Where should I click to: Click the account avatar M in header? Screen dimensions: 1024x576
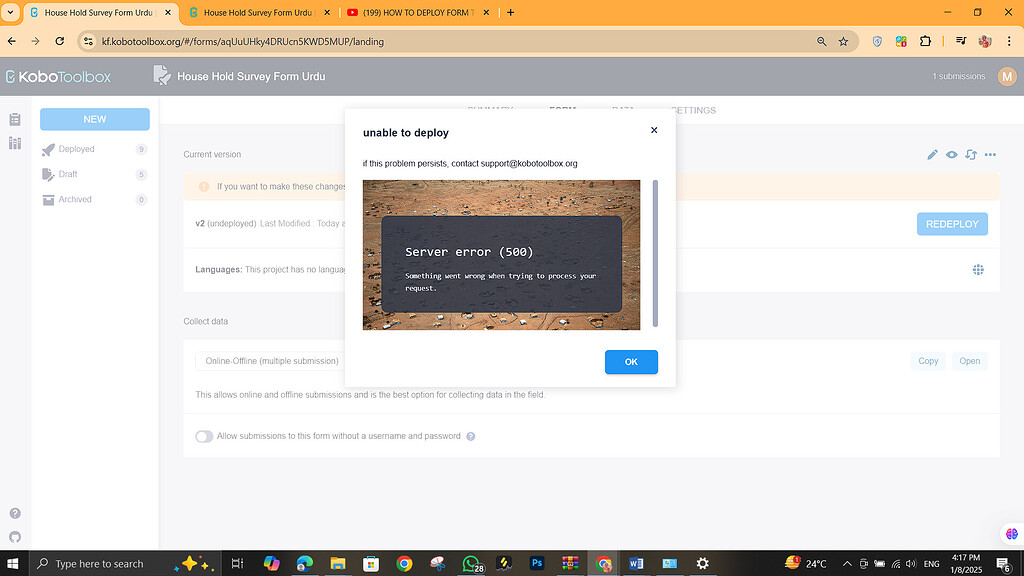tap(1007, 75)
